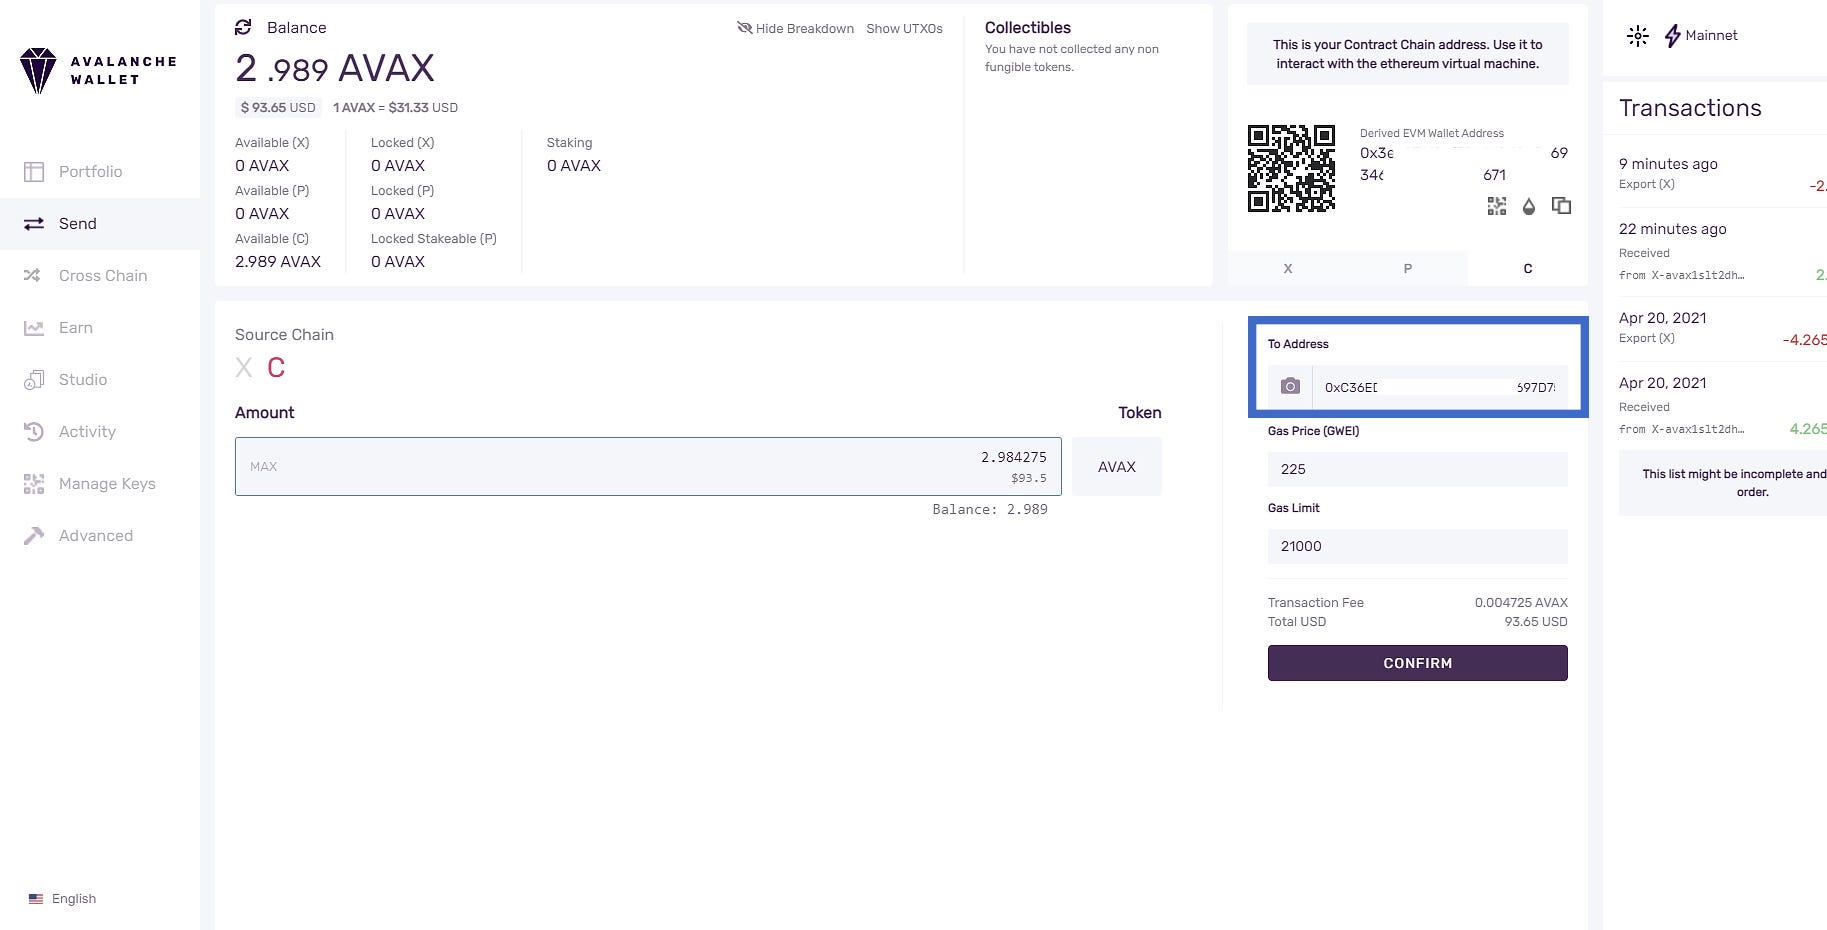Show UTXOs for the balance
The height and width of the screenshot is (930, 1827).
[904, 28]
